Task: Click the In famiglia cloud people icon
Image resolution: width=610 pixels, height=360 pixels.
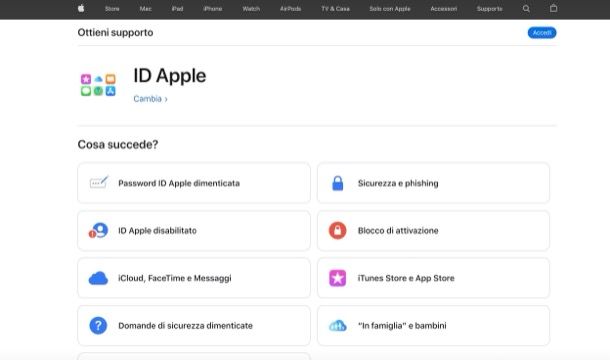Action: point(337,325)
